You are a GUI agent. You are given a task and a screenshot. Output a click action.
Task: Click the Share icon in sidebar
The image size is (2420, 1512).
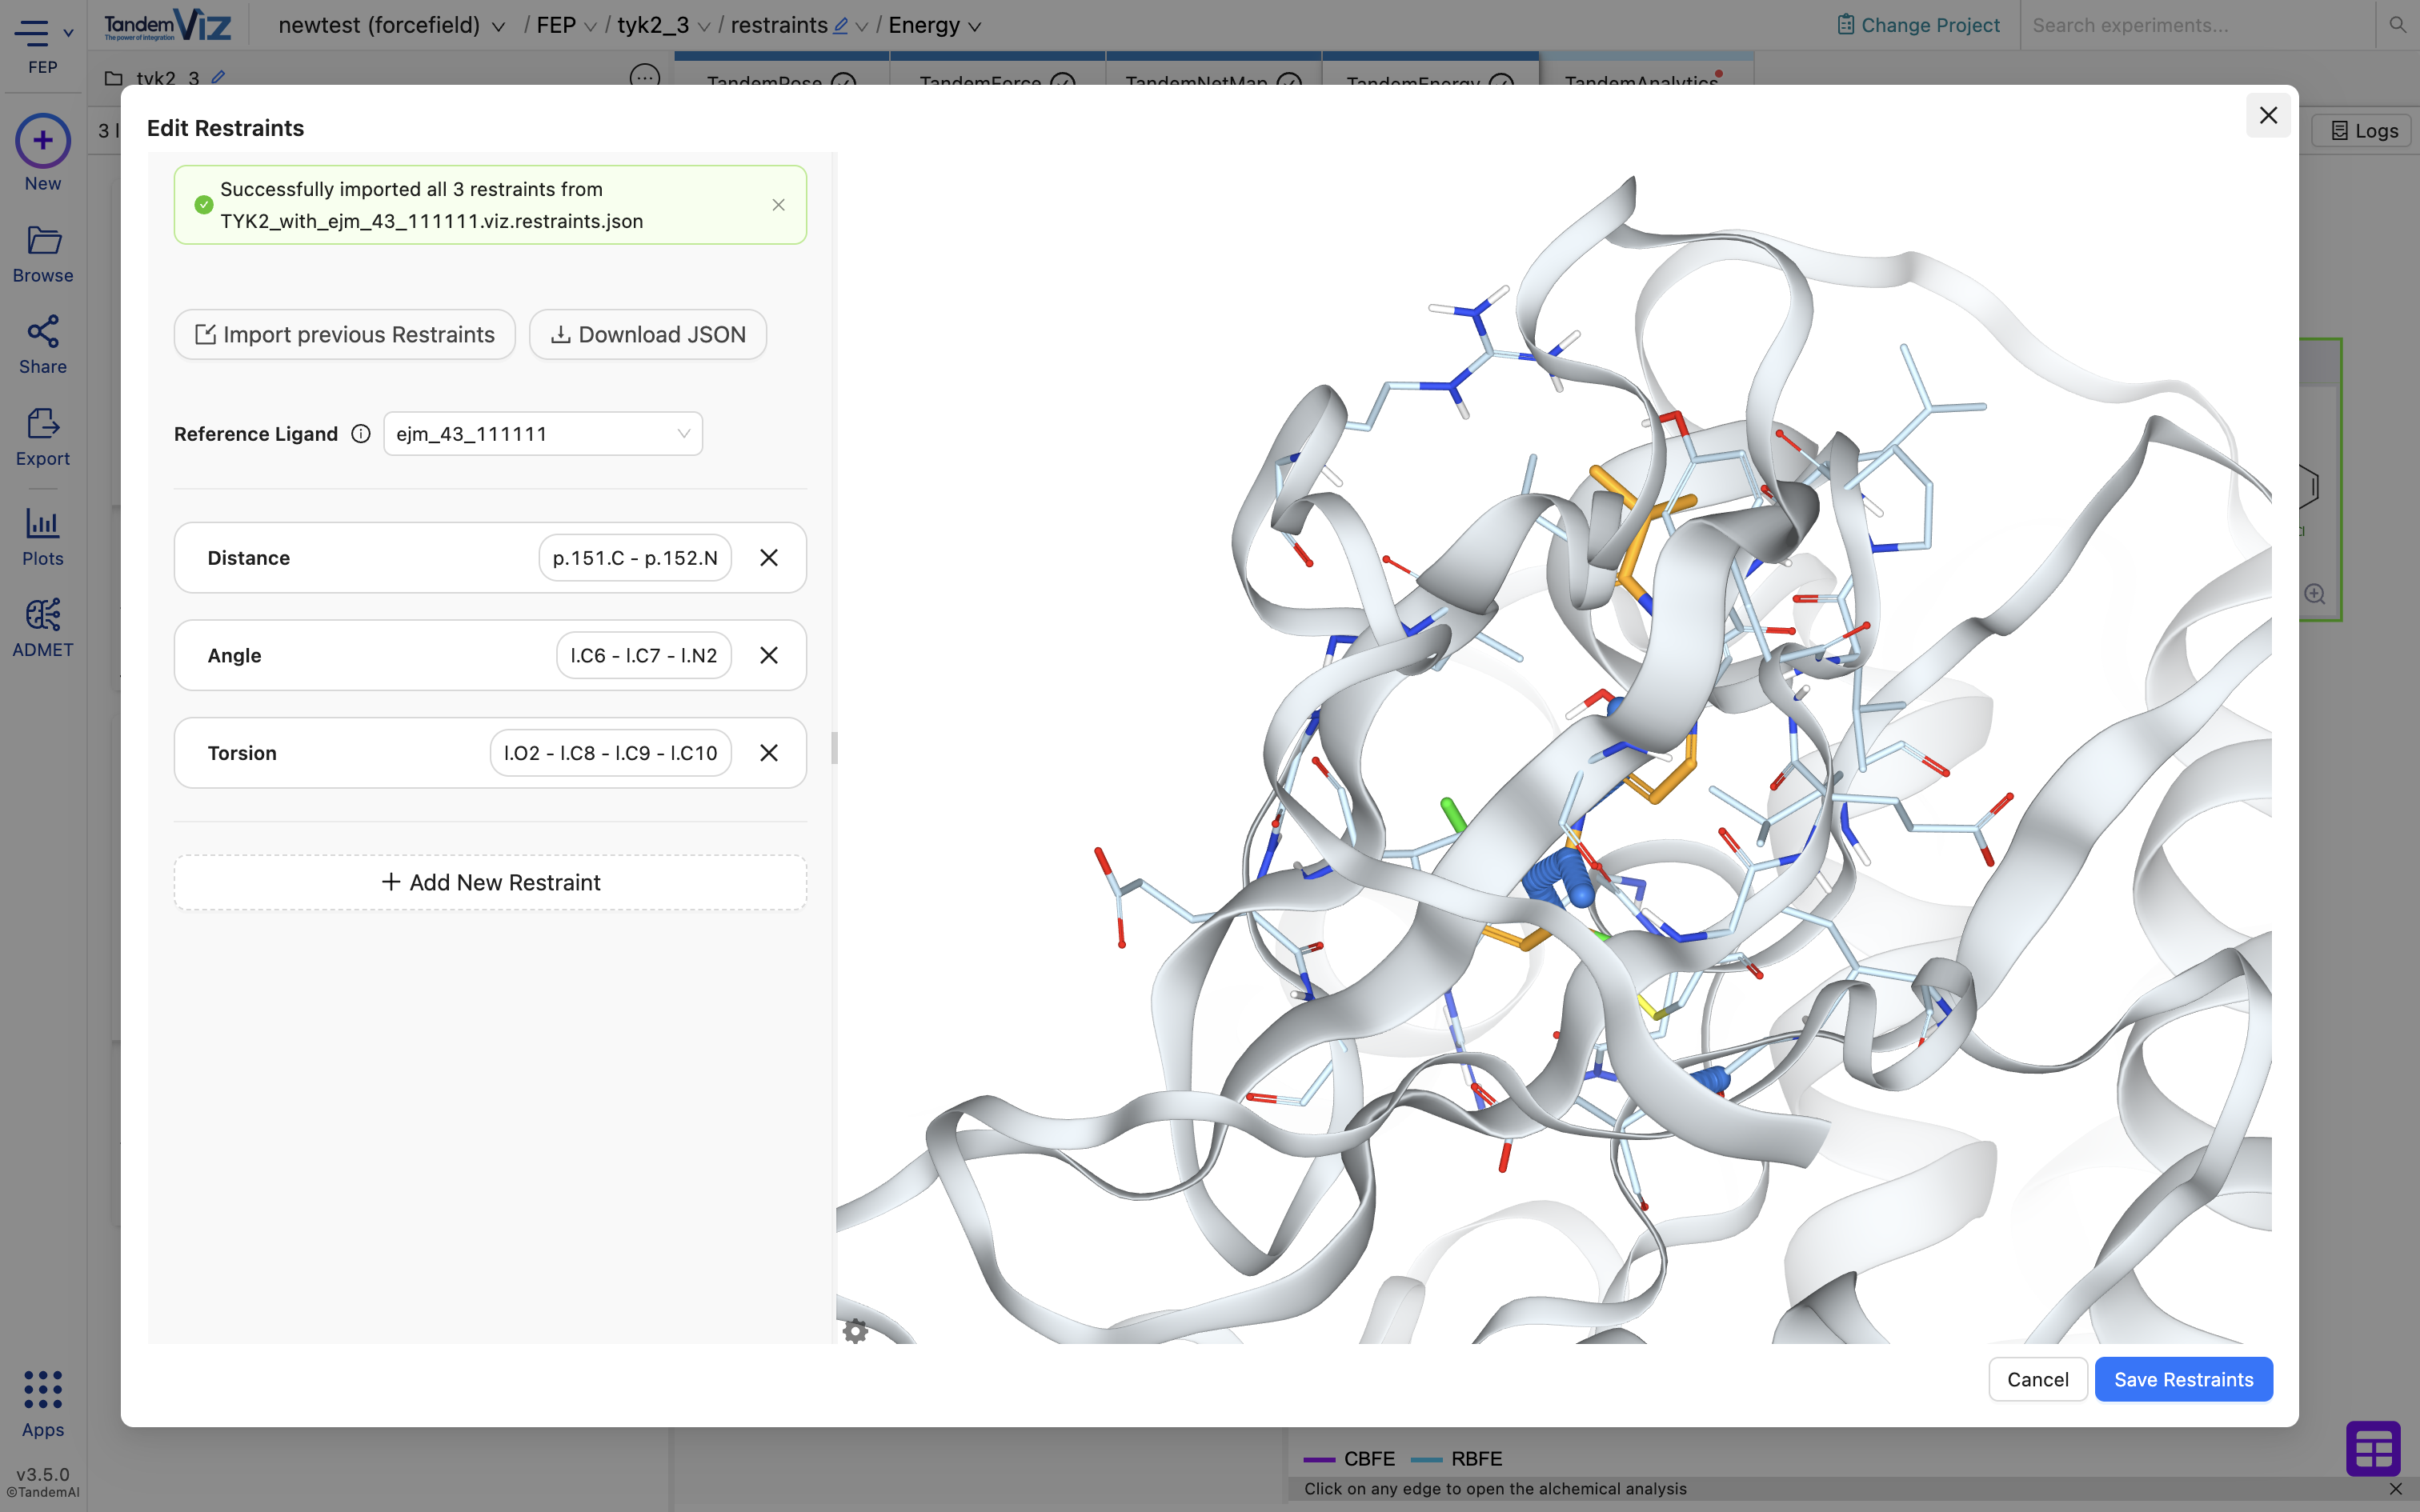[x=42, y=332]
